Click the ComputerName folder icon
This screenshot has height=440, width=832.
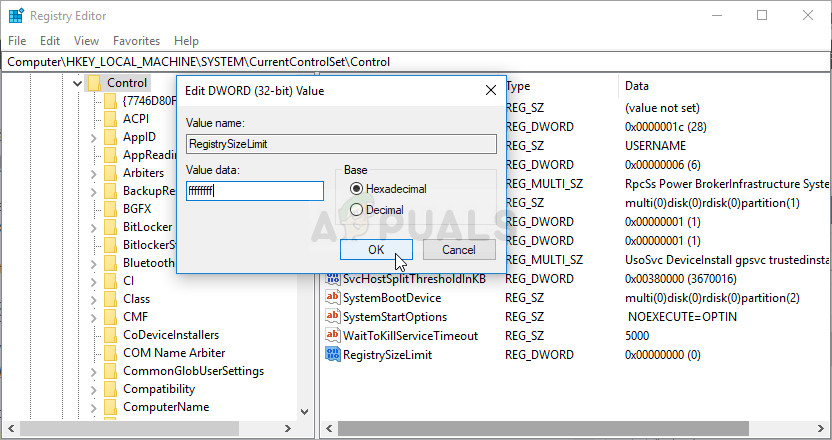pyautogui.click(x=110, y=408)
